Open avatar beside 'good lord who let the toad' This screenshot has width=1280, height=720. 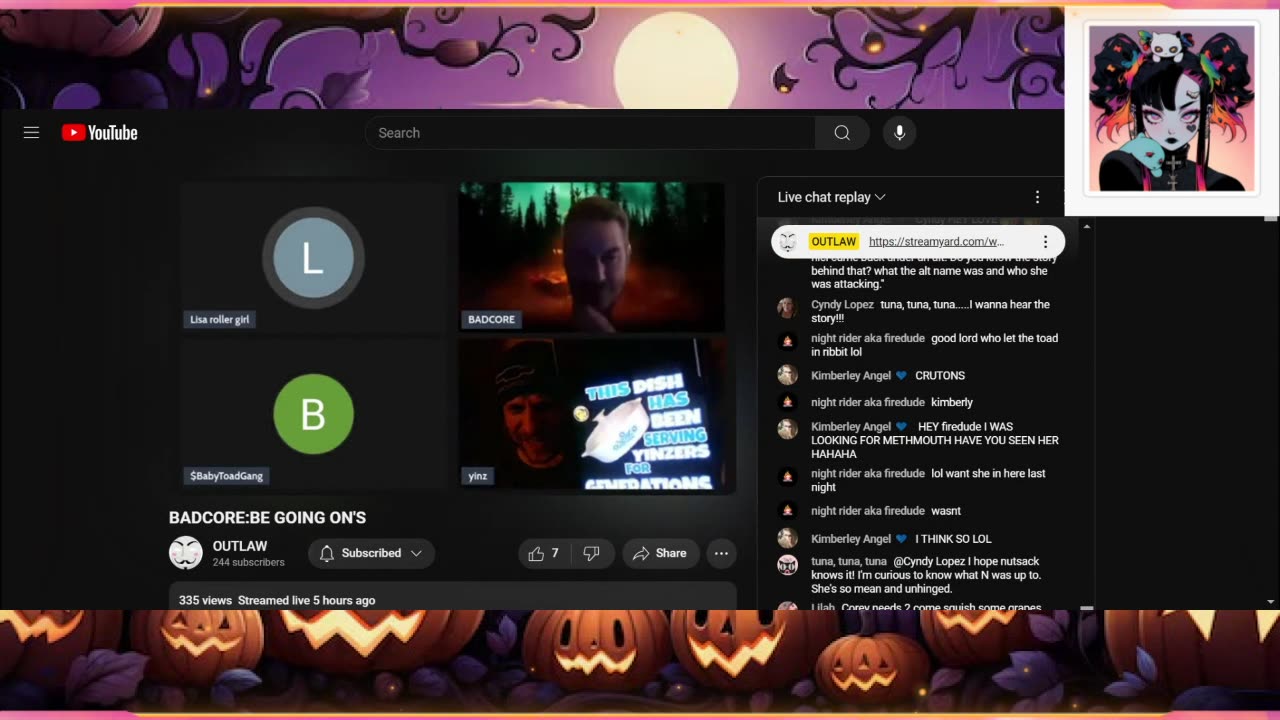pyautogui.click(x=787, y=341)
